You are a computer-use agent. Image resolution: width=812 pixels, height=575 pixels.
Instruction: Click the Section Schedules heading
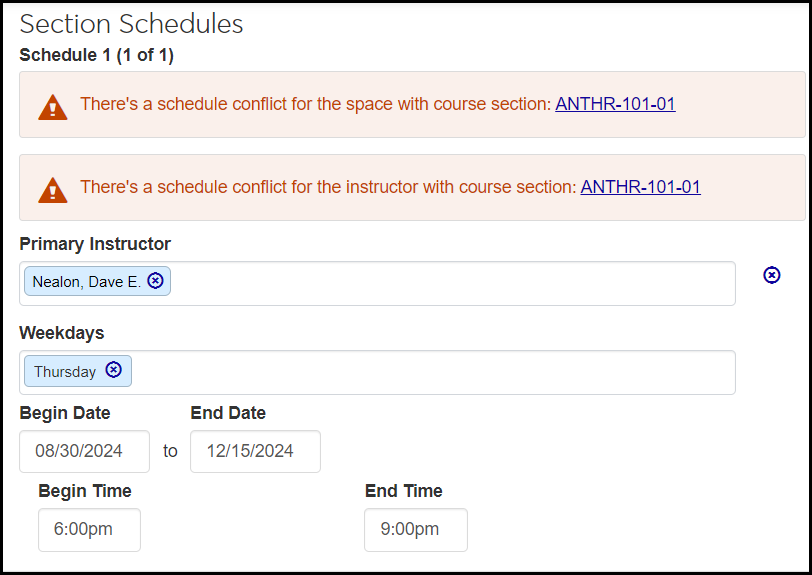click(131, 24)
